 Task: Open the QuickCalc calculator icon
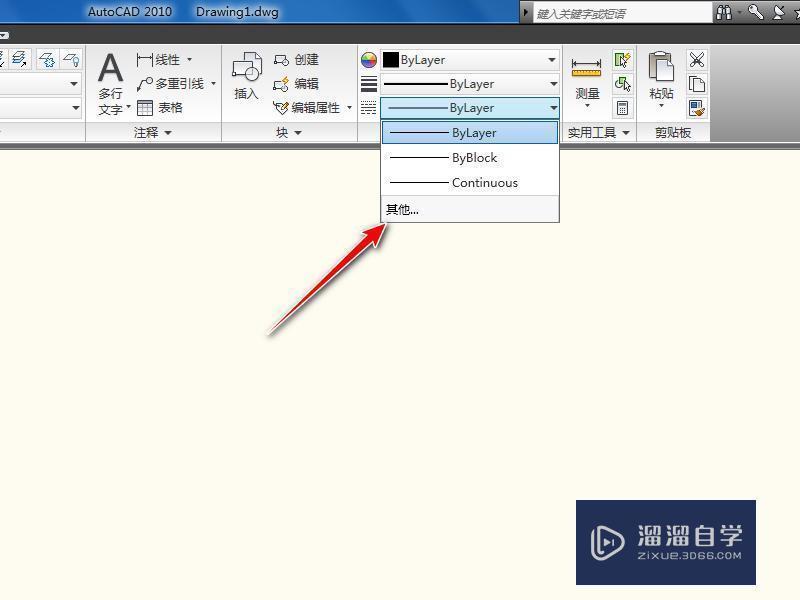[x=621, y=108]
